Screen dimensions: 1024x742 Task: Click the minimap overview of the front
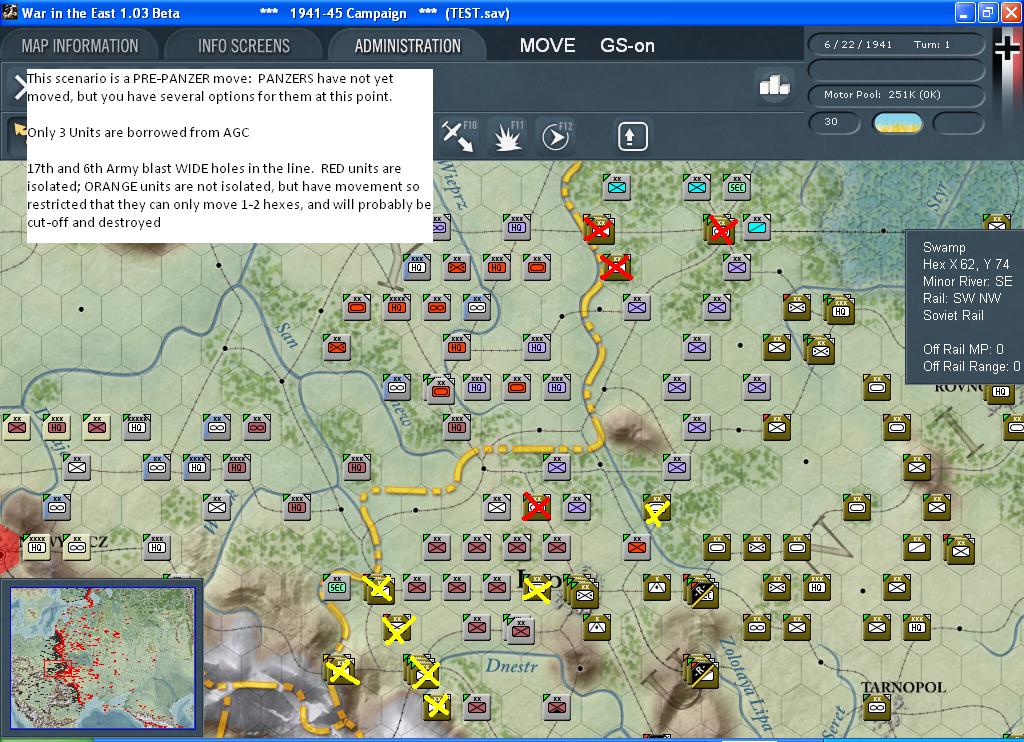(x=103, y=657)
